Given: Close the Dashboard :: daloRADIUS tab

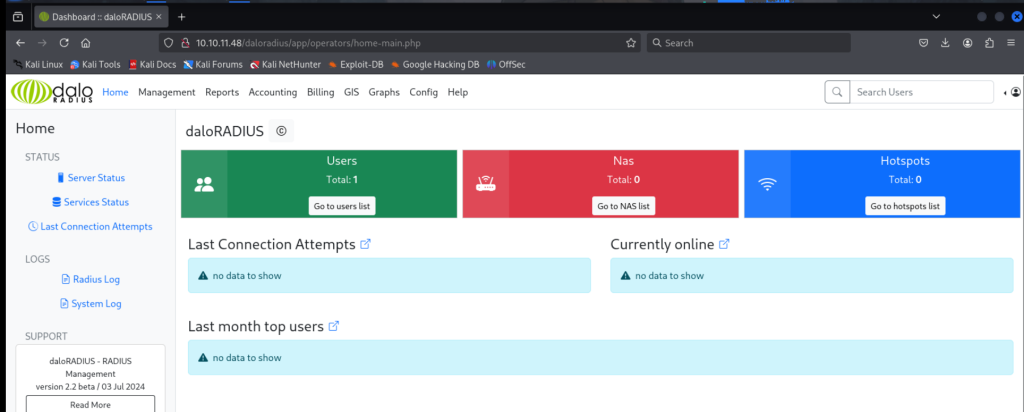Looking at the screenshot, I should (x=157, y=16).
